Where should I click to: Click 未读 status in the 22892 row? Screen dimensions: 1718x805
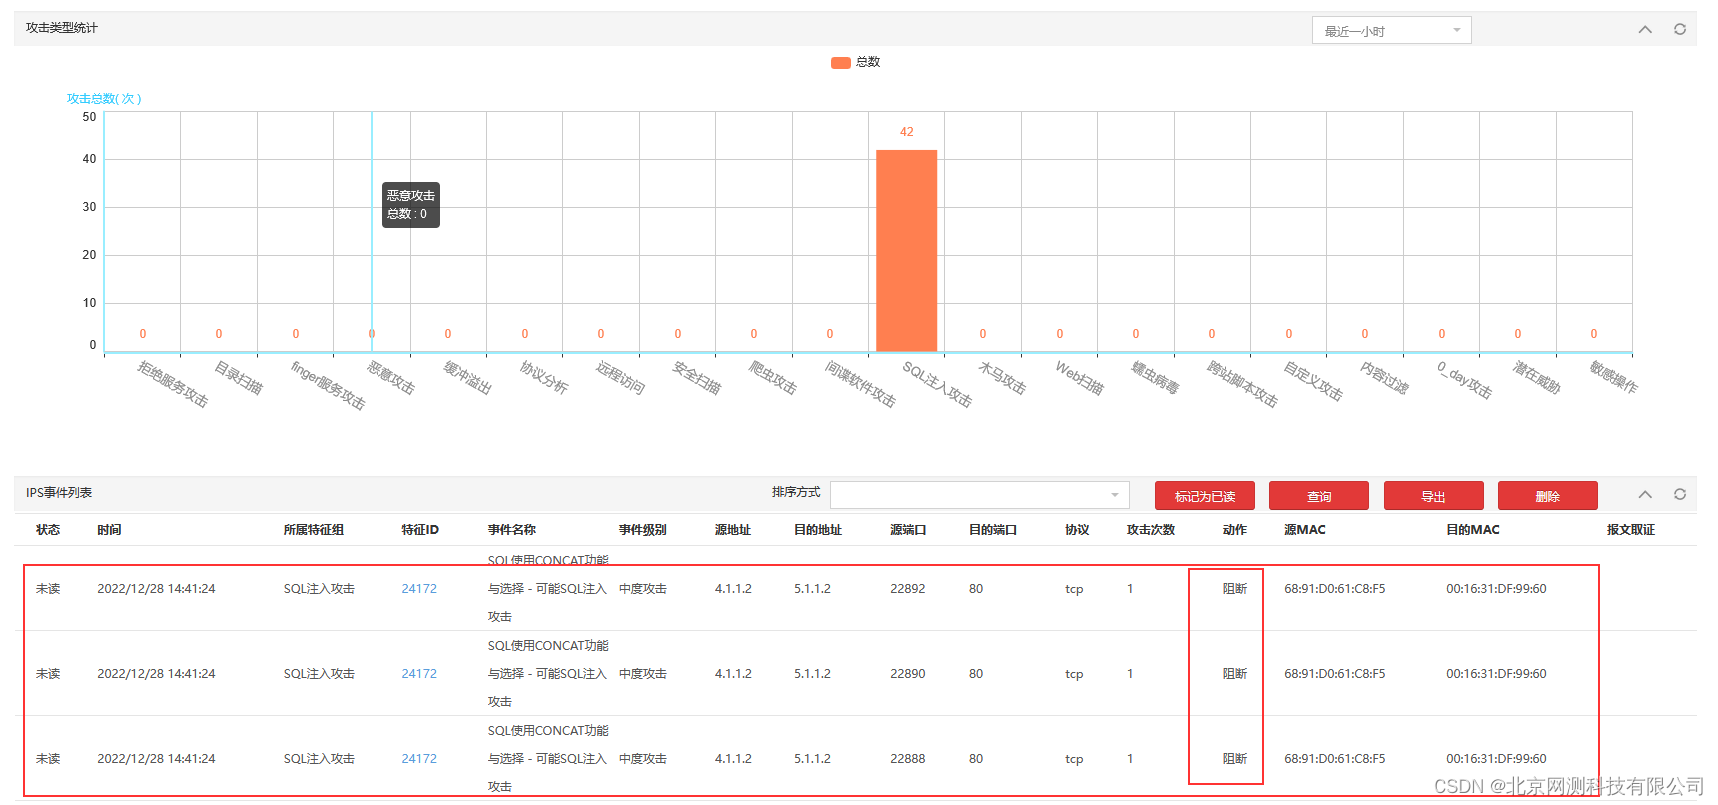[x=48, y=589]
